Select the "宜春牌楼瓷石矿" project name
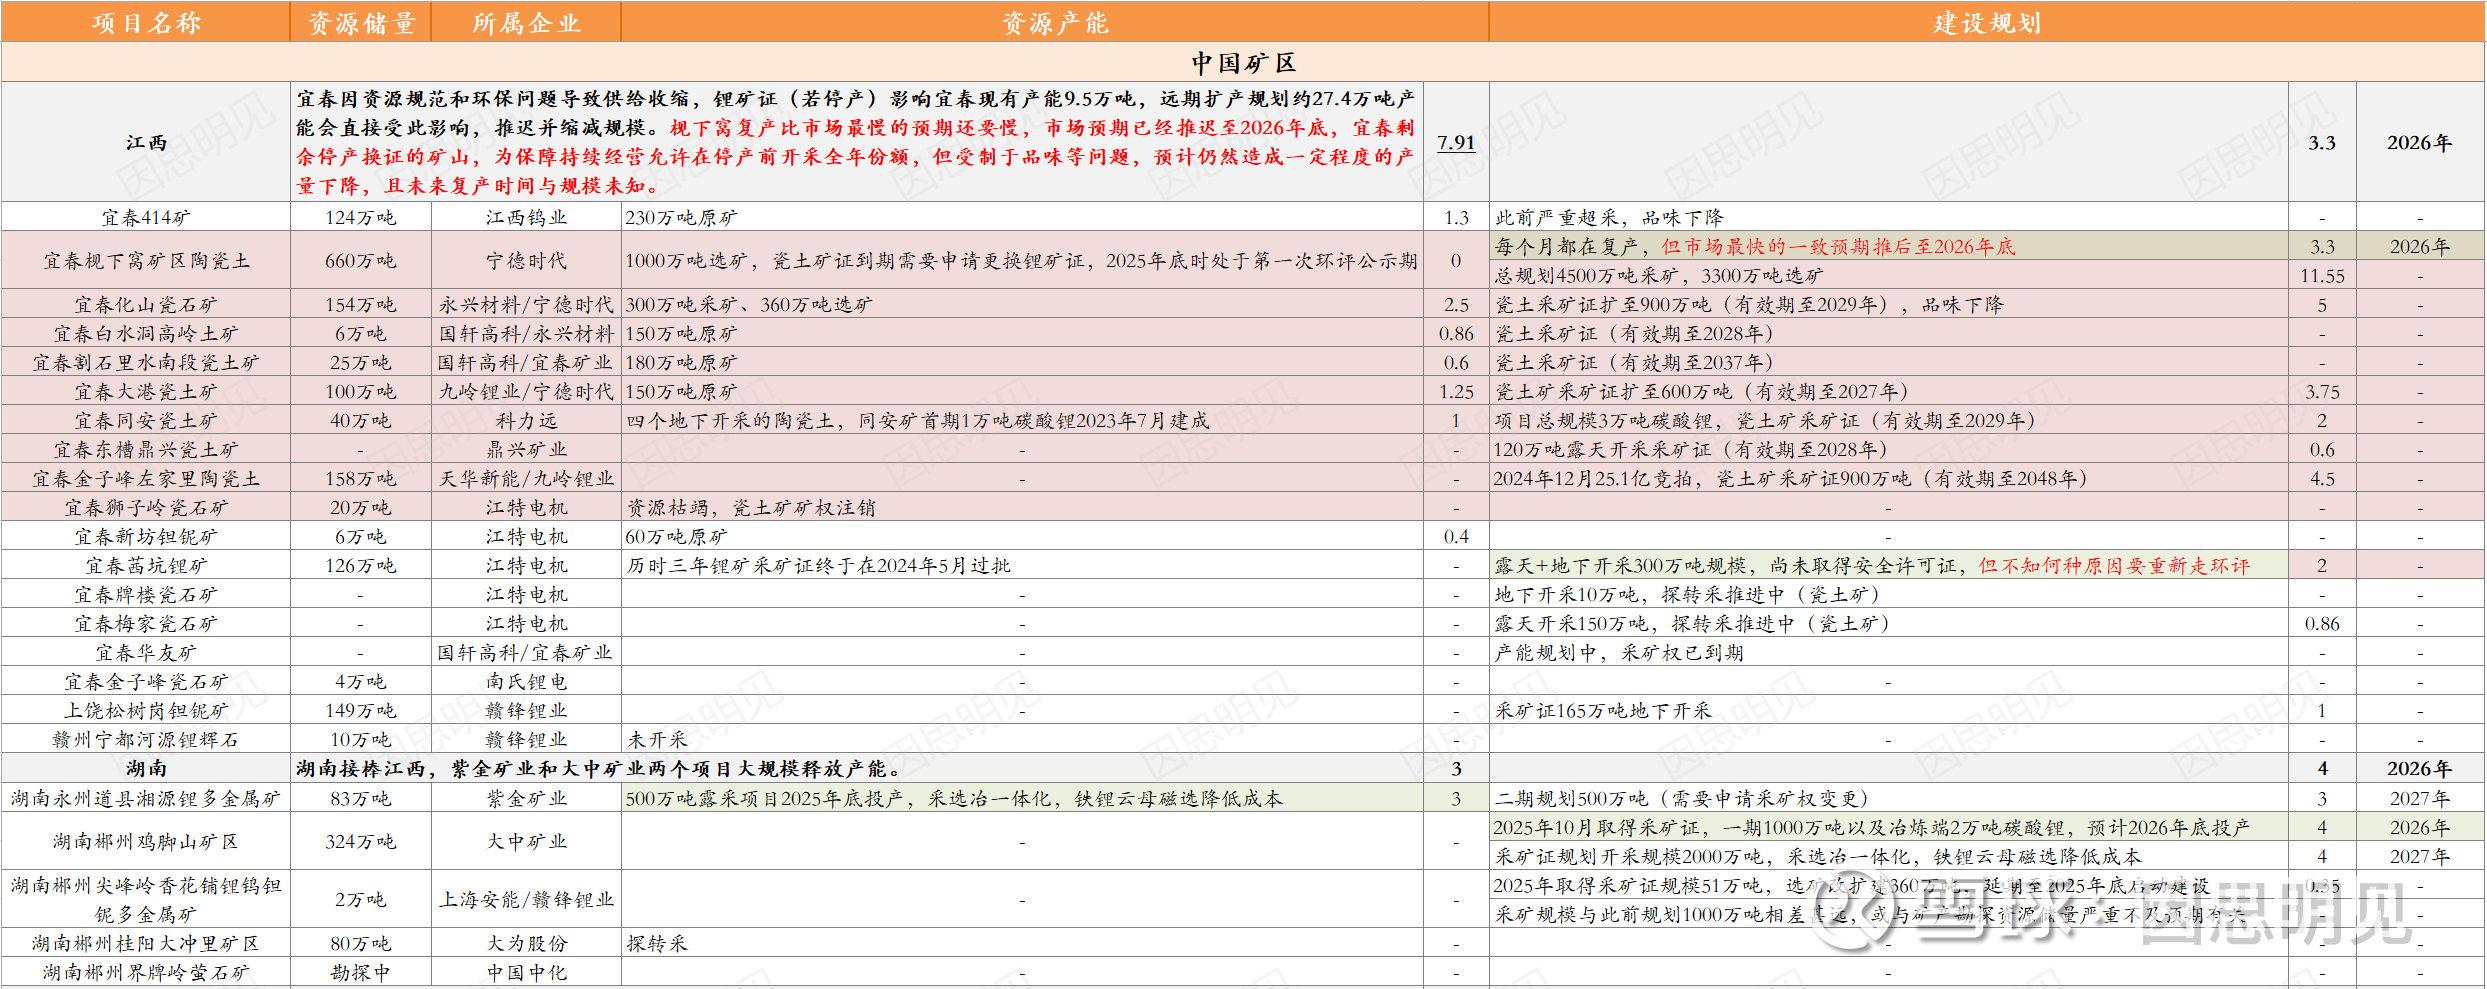This screenshot has height=989, width=2487. [x=146, y=594]
